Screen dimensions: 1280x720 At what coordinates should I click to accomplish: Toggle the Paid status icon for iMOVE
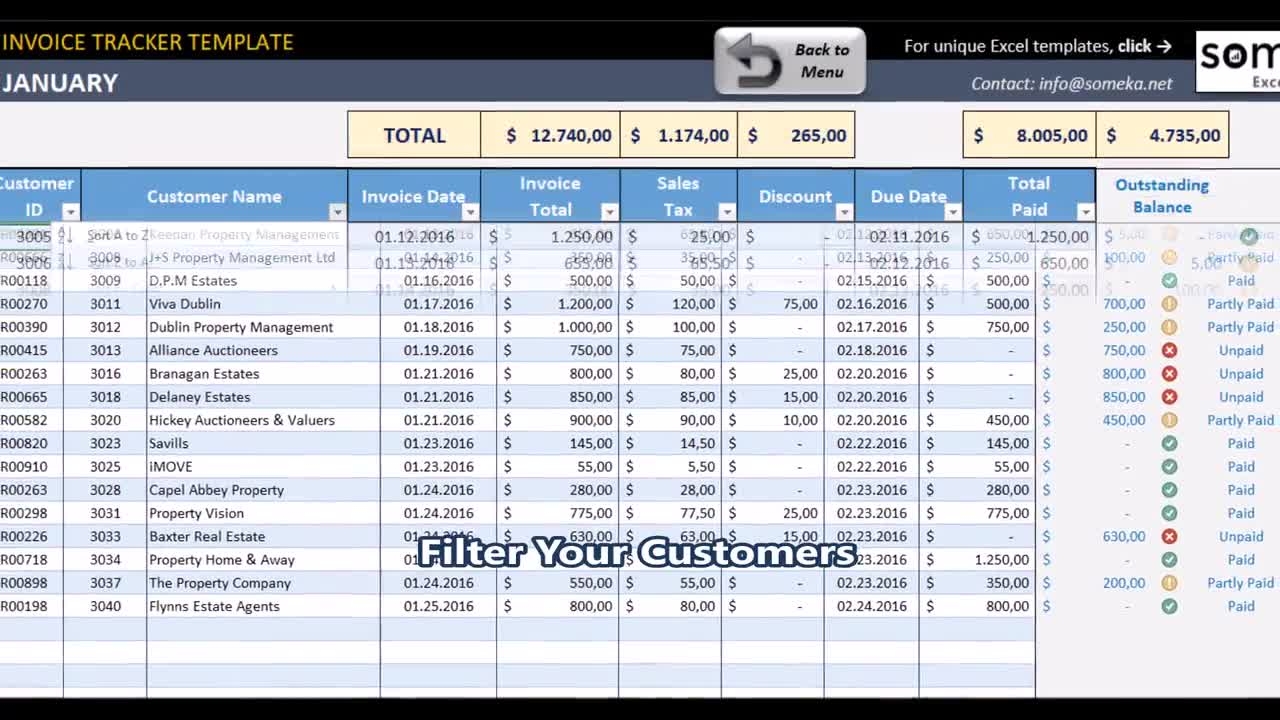(x=1169, y=466)
